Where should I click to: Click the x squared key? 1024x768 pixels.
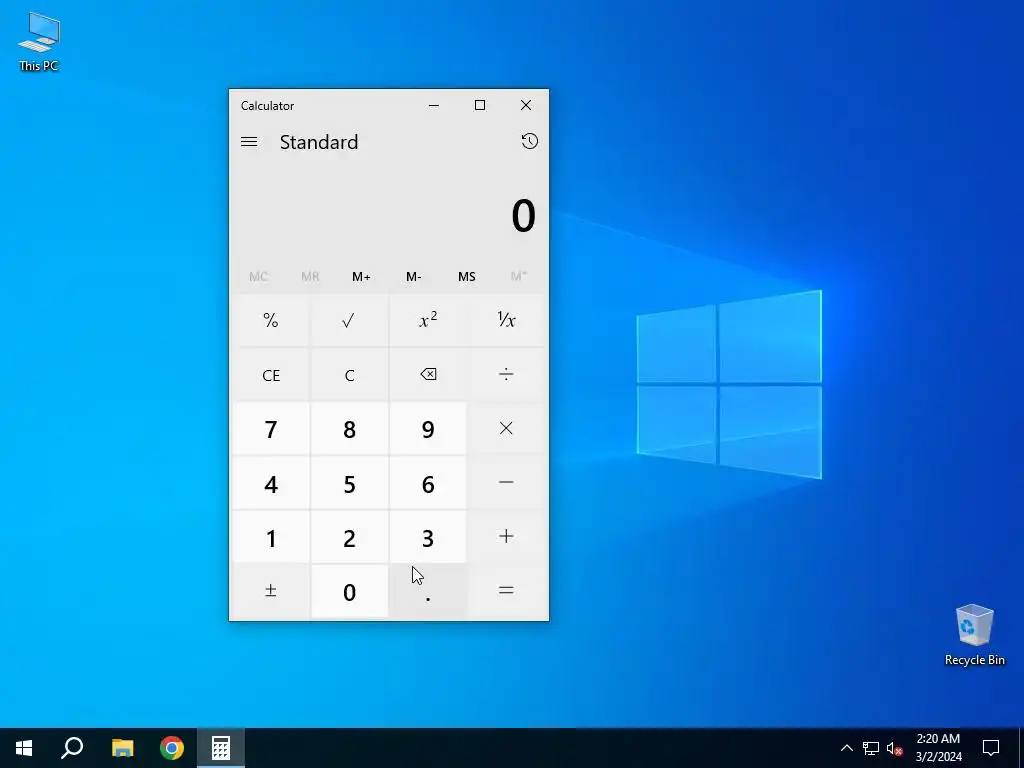pos(428,320)
